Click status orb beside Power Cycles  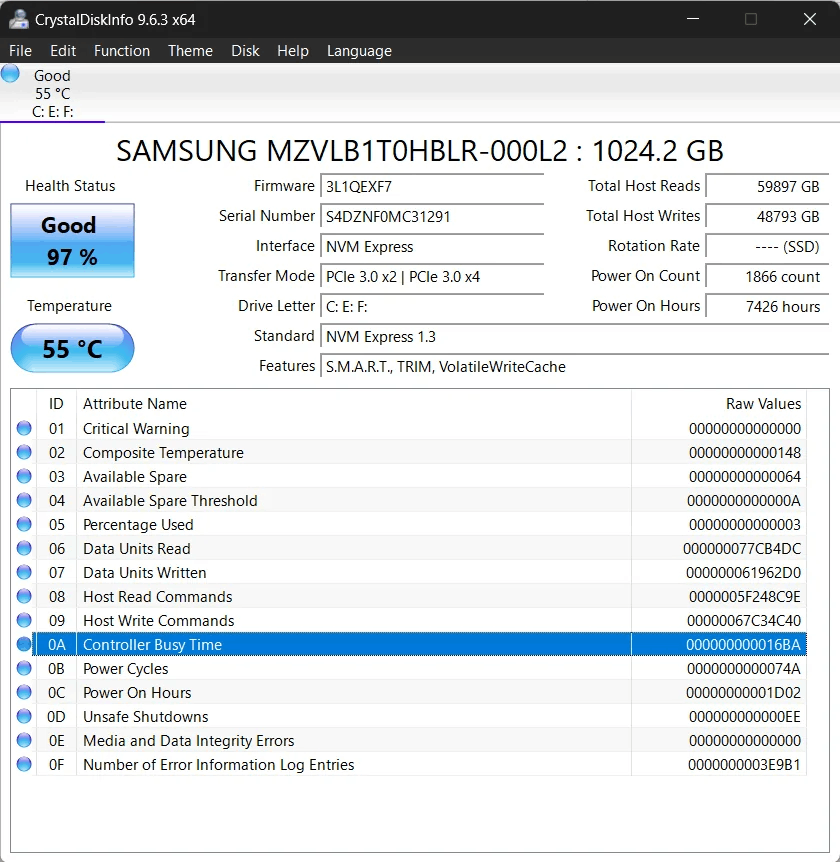tap(24, 669)
